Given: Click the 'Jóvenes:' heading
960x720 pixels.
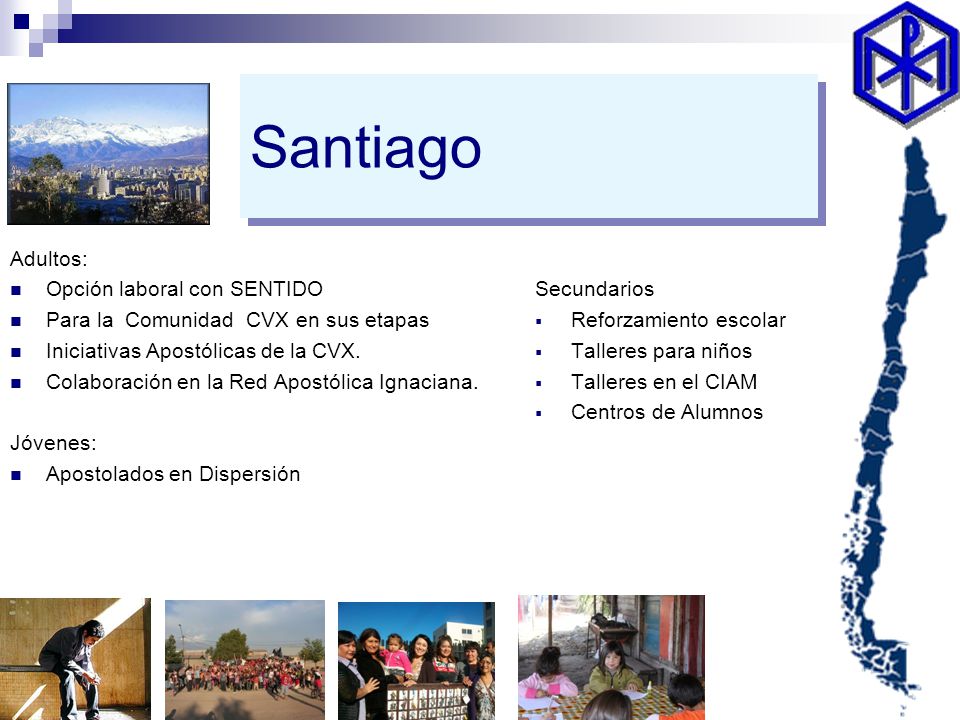Looking at the screenshot, I should pos(53,443).
